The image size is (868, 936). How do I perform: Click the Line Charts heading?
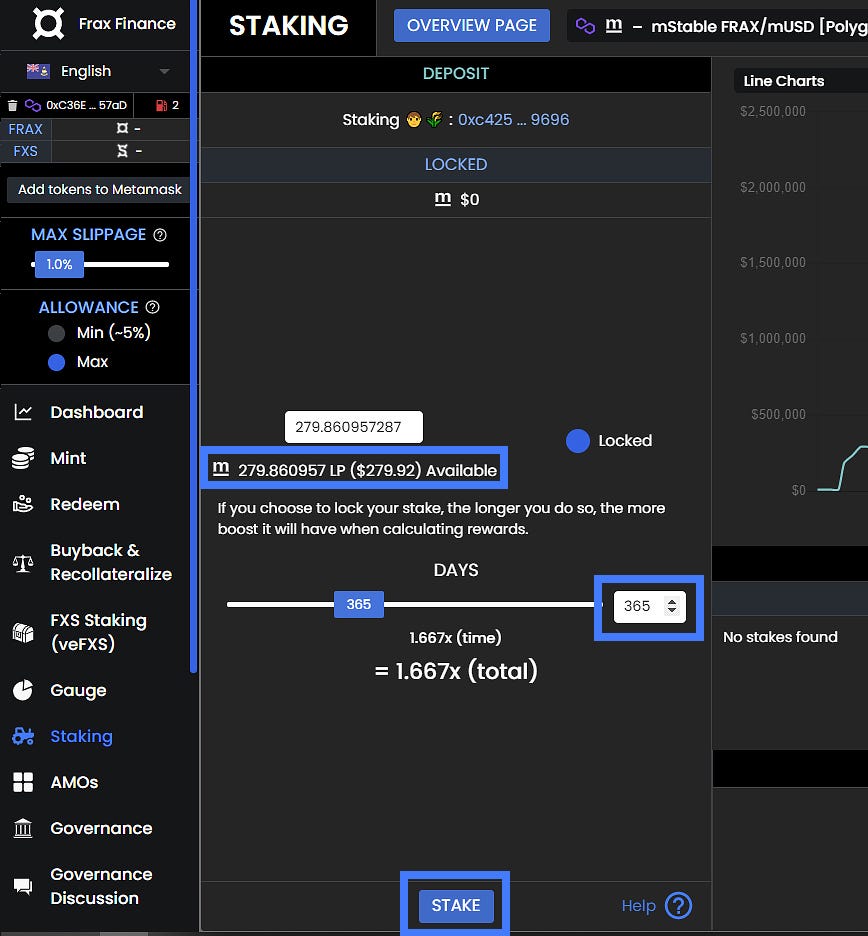[x=784, y=81]
